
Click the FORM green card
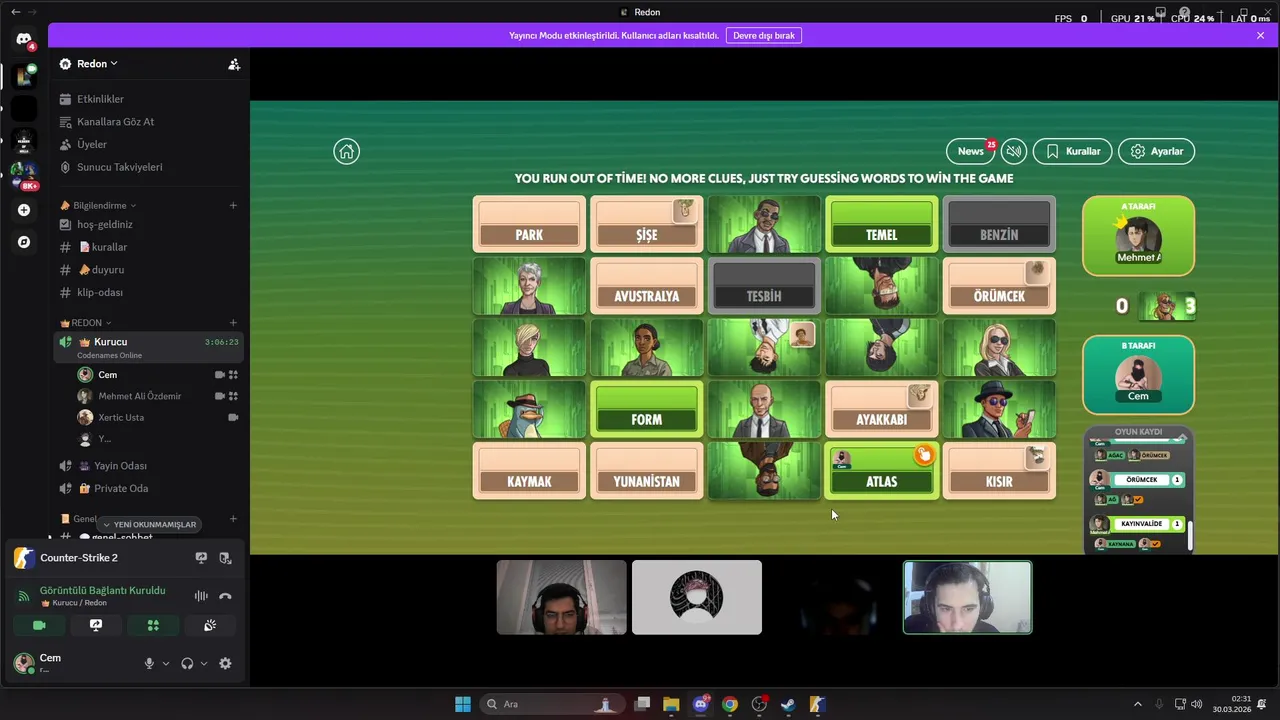click(647, 409)
